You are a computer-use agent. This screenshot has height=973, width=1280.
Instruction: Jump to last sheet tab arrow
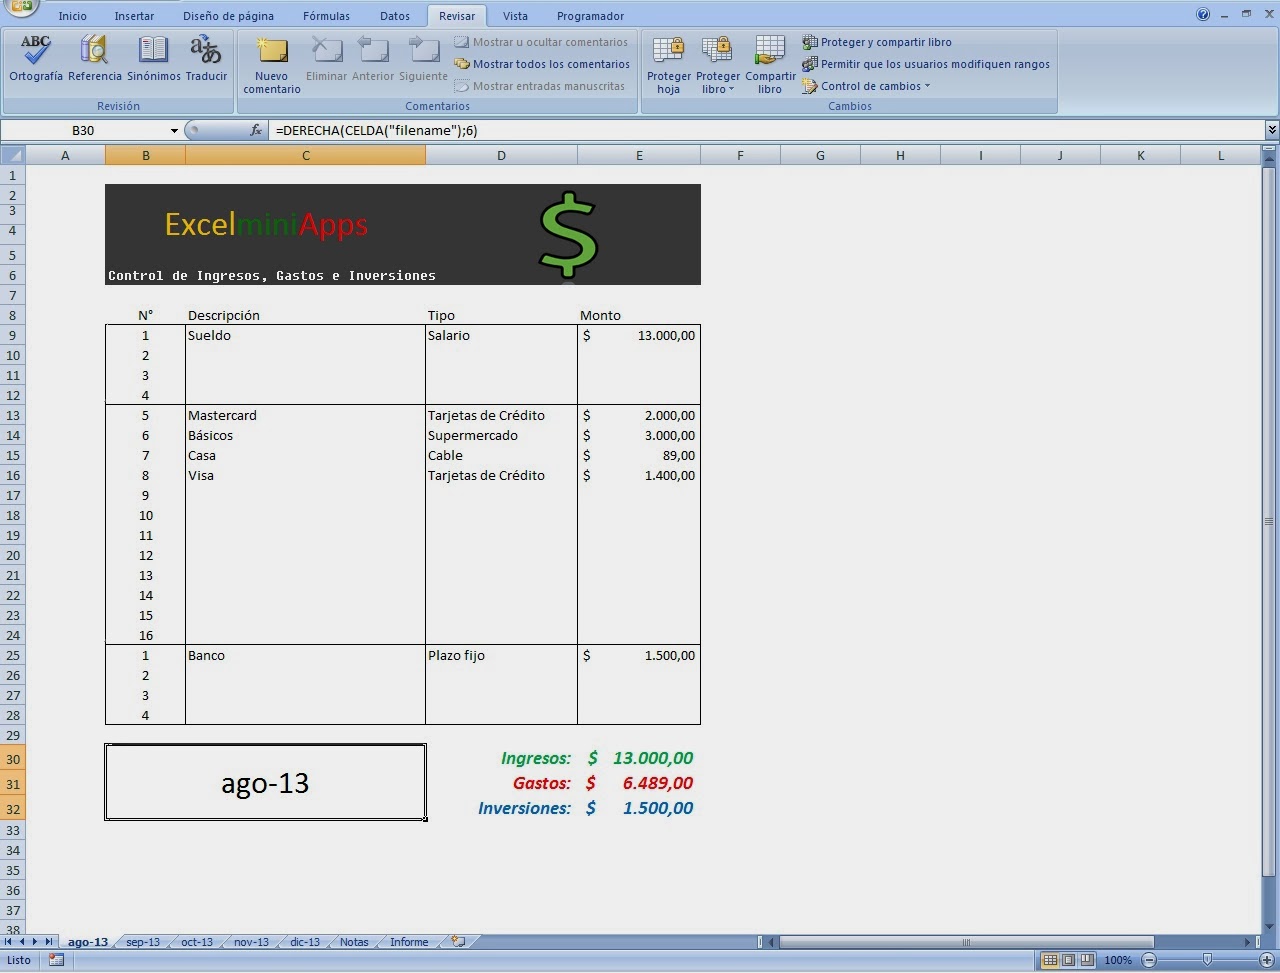tap(49, 942)
